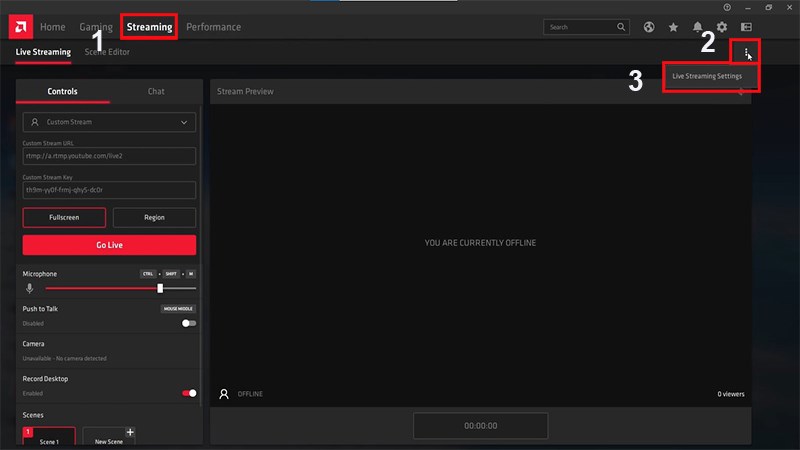Click the MOUSE MIDDLE hotkey badge
The height and width of the screenshot is (450, 800).
click(178, 309)
